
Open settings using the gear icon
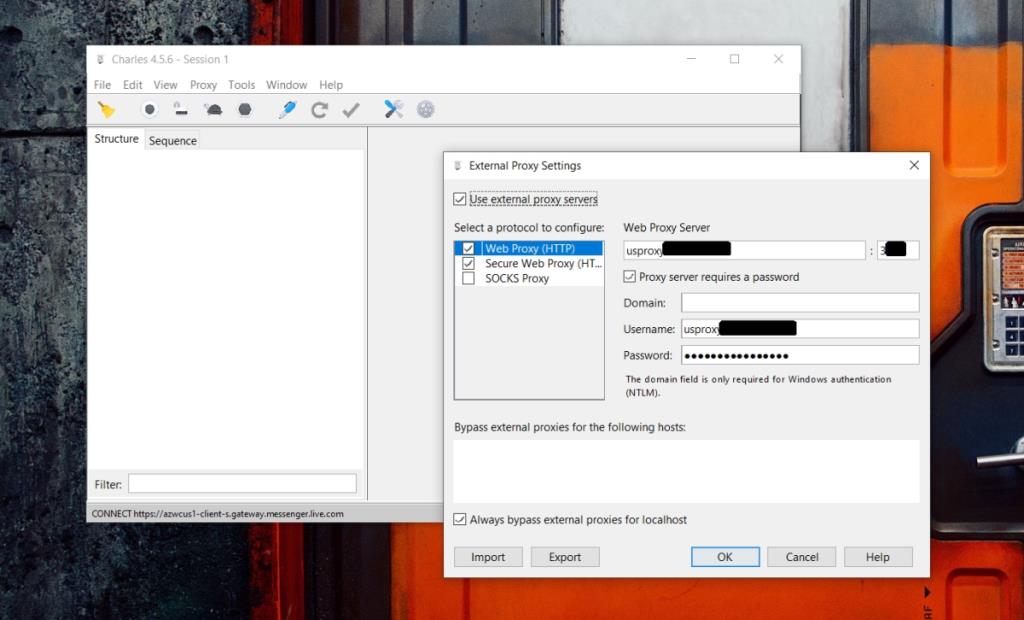pyautogui.click(x=425, y=110)
